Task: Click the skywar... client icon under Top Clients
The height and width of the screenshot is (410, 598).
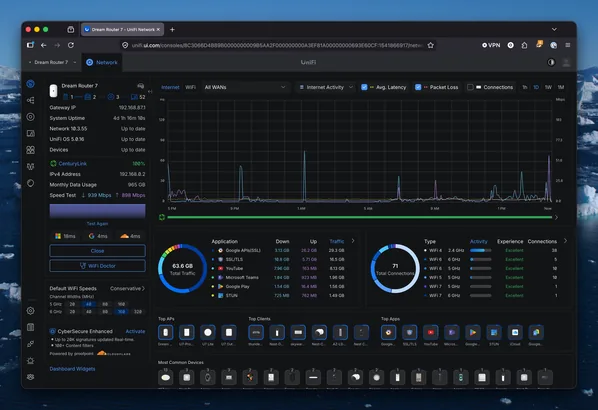Action: click(x=298, y=333)
